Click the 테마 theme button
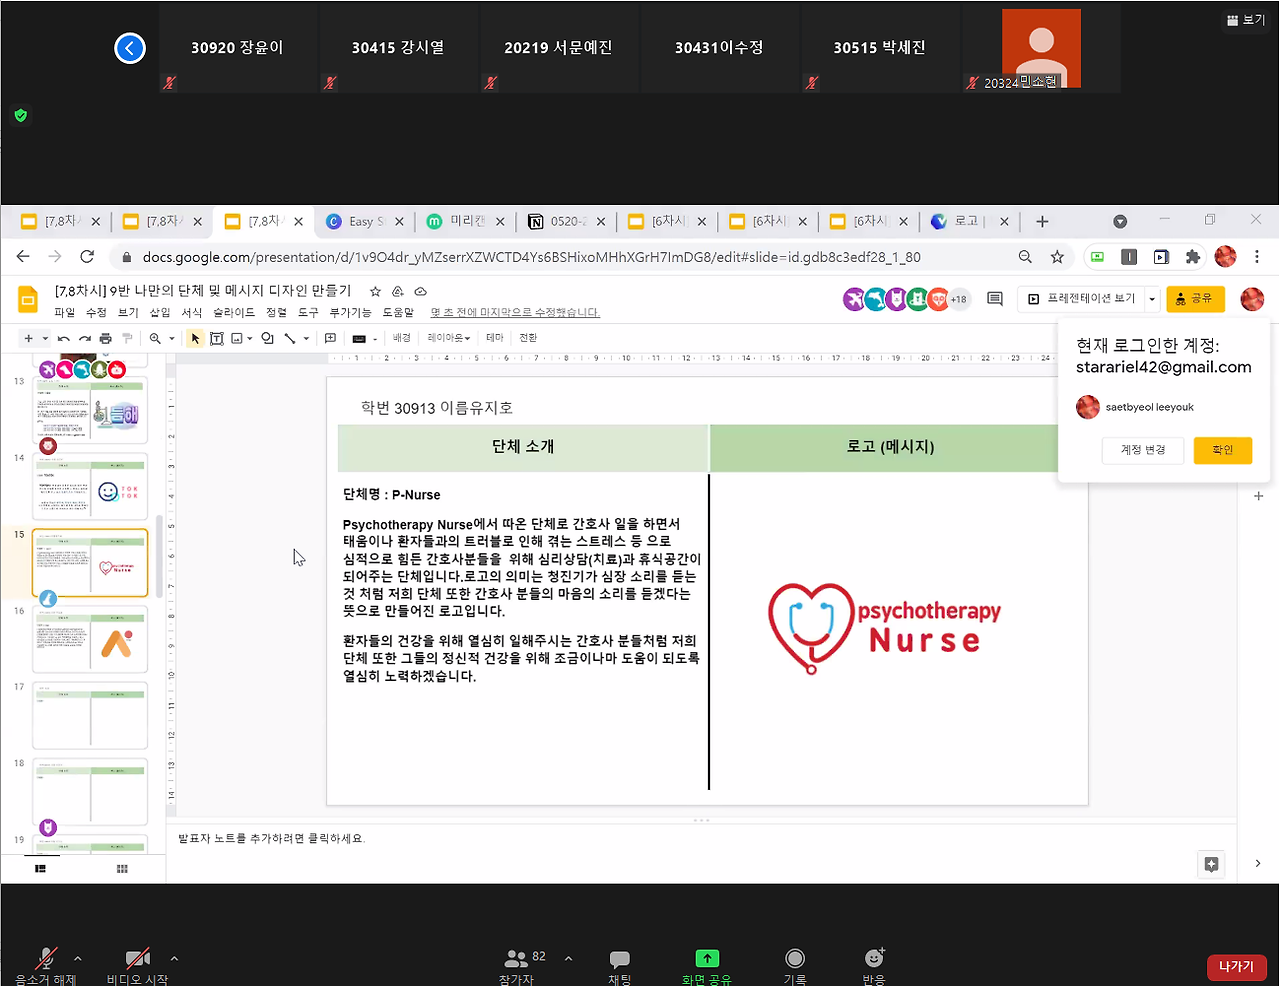 (495, 338)
